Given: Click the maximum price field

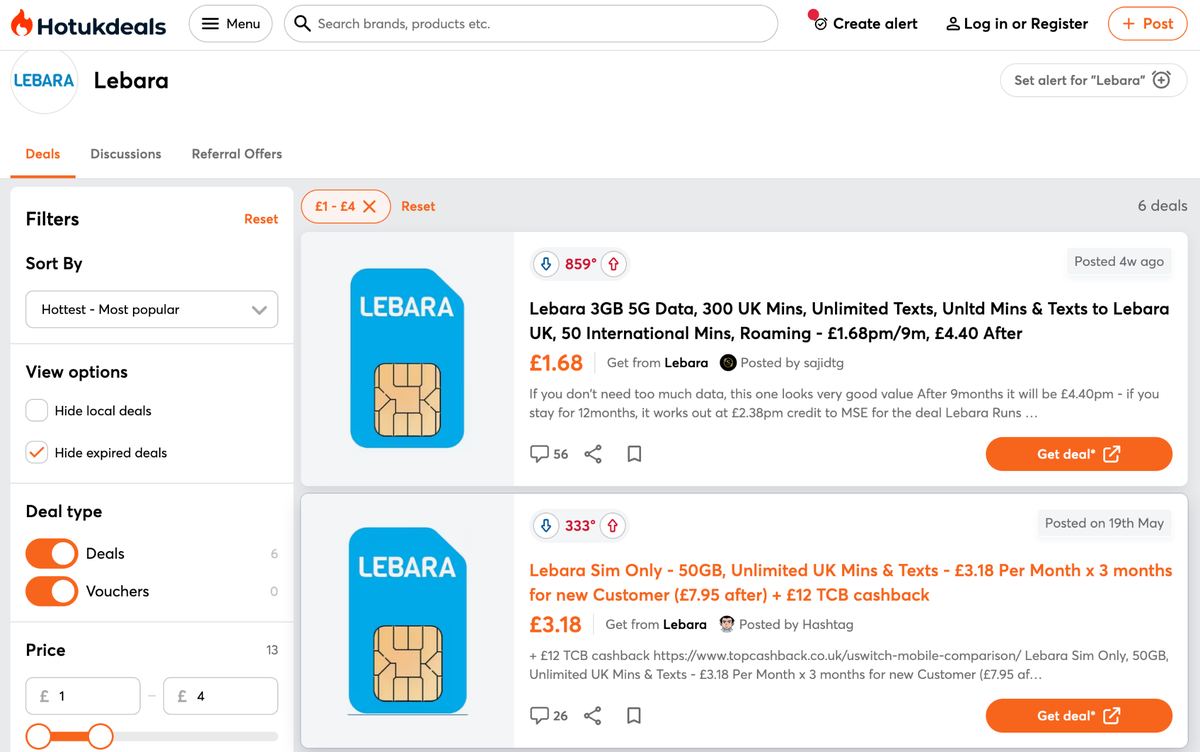Looking at the screenshot, I should coord(221,696).
